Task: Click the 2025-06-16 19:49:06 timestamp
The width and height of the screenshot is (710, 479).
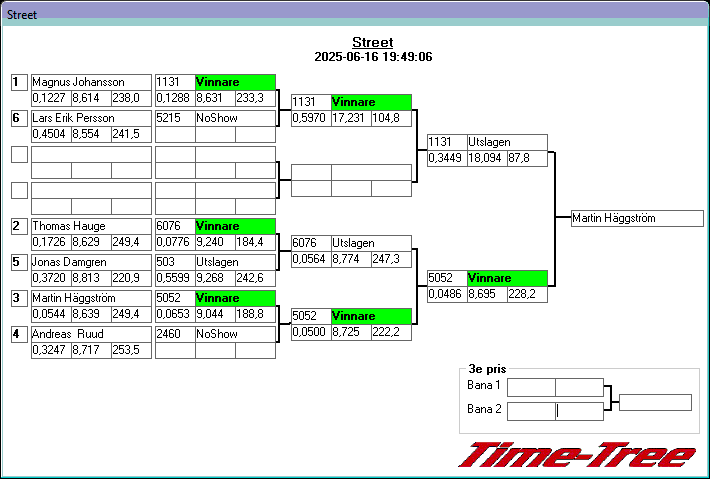Action: point(373,57)
